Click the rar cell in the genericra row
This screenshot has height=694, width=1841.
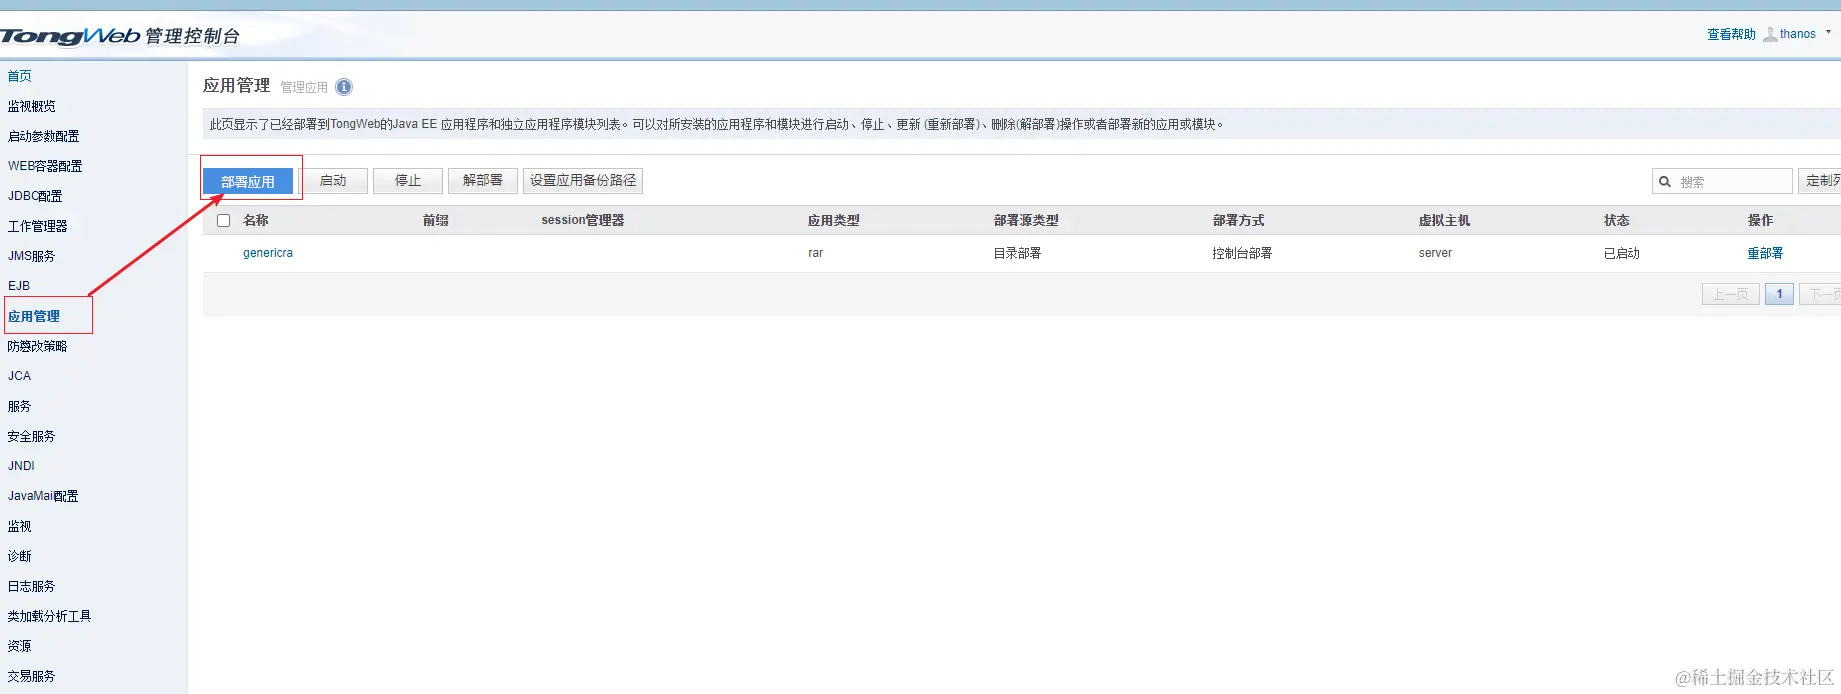[816, 253]
